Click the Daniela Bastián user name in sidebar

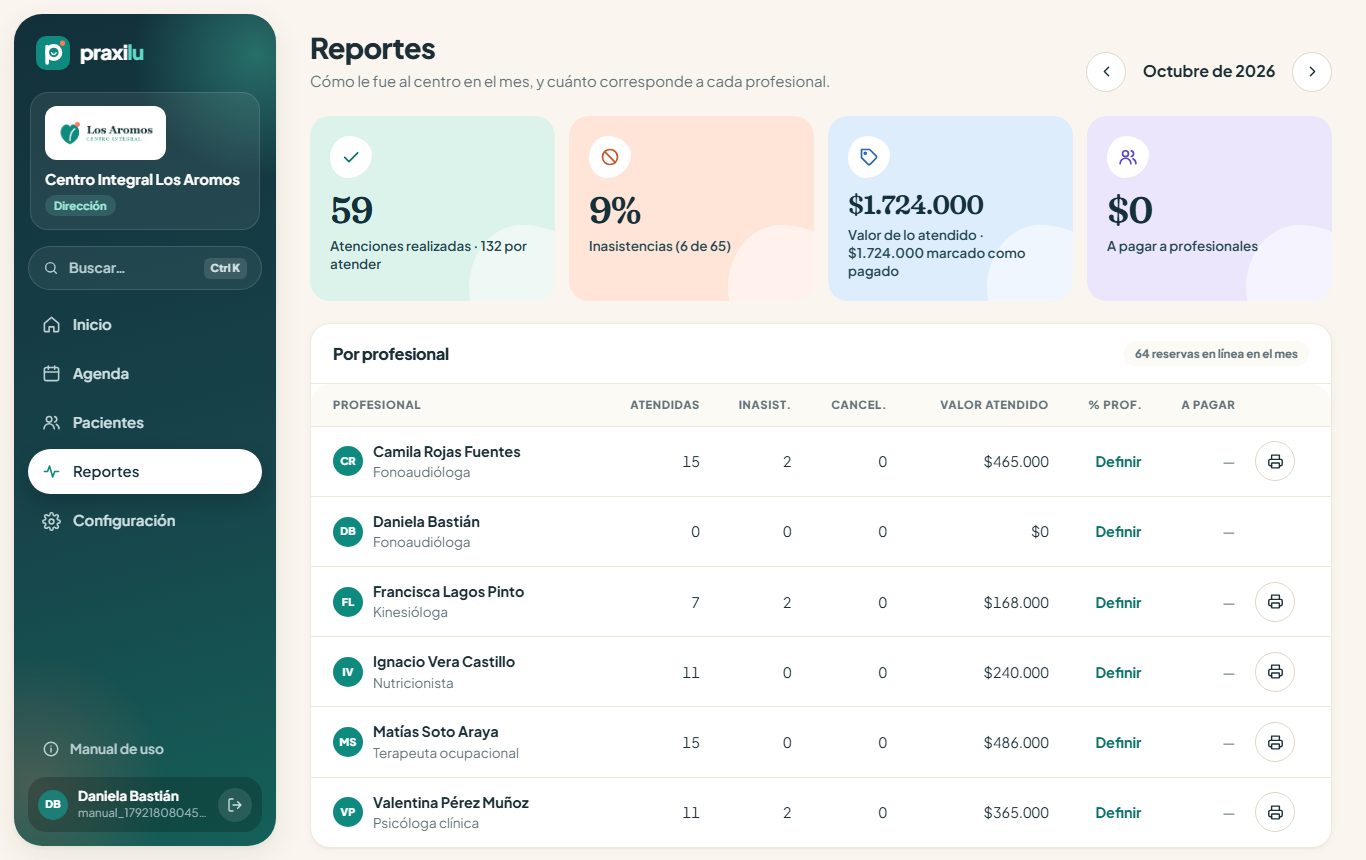click(x=128, y=796)
